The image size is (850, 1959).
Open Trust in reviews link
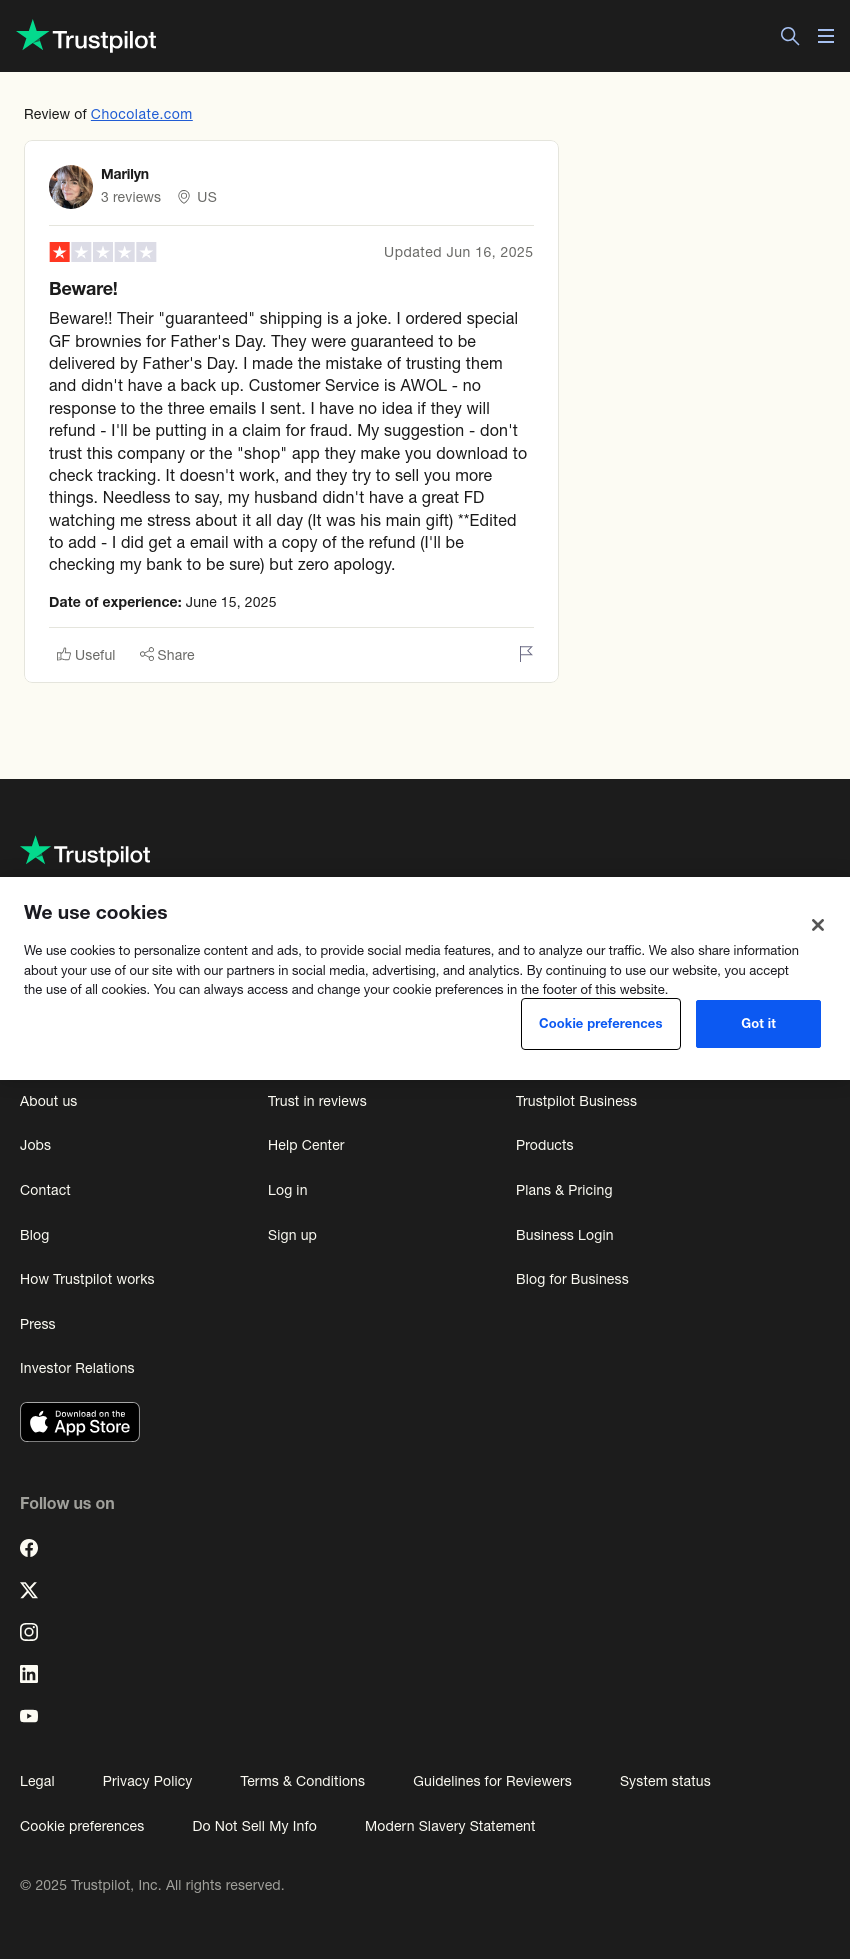(x=317, y=1101)
